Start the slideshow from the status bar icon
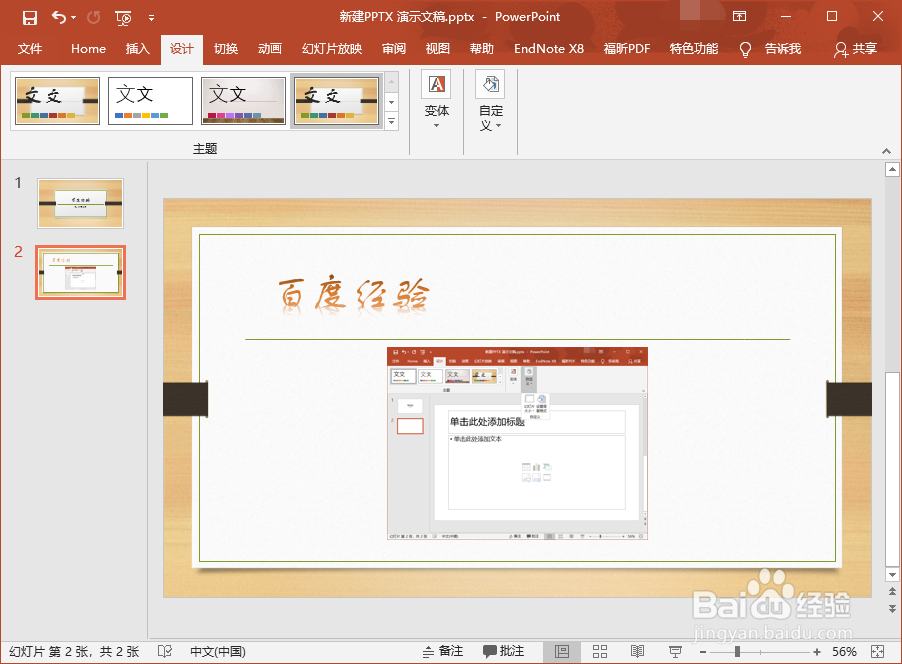This screenshot has height=664, width=902. pyautogui.click(x=677, y=651)
